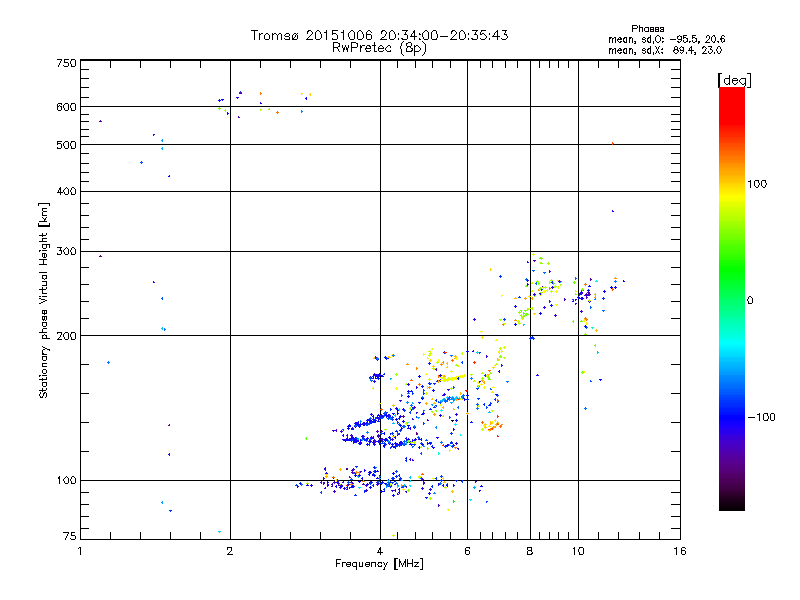
Task: Click the plot title 'Tromsø 20151006 20:34:00-20:35:43'
Action: (x=379, y=35)
